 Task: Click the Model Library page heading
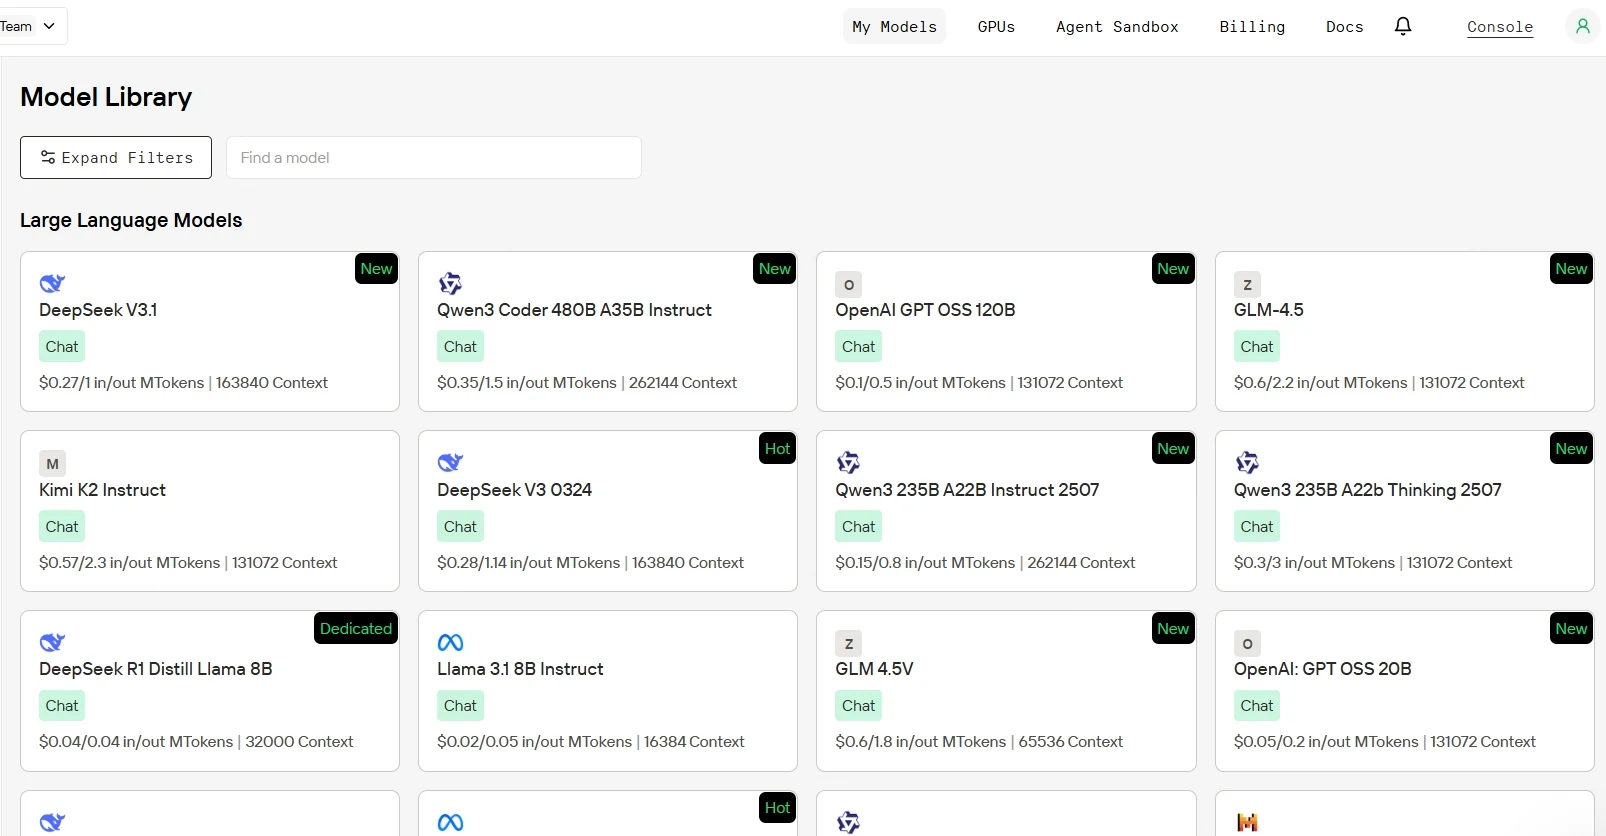click(x=106, y=97)
